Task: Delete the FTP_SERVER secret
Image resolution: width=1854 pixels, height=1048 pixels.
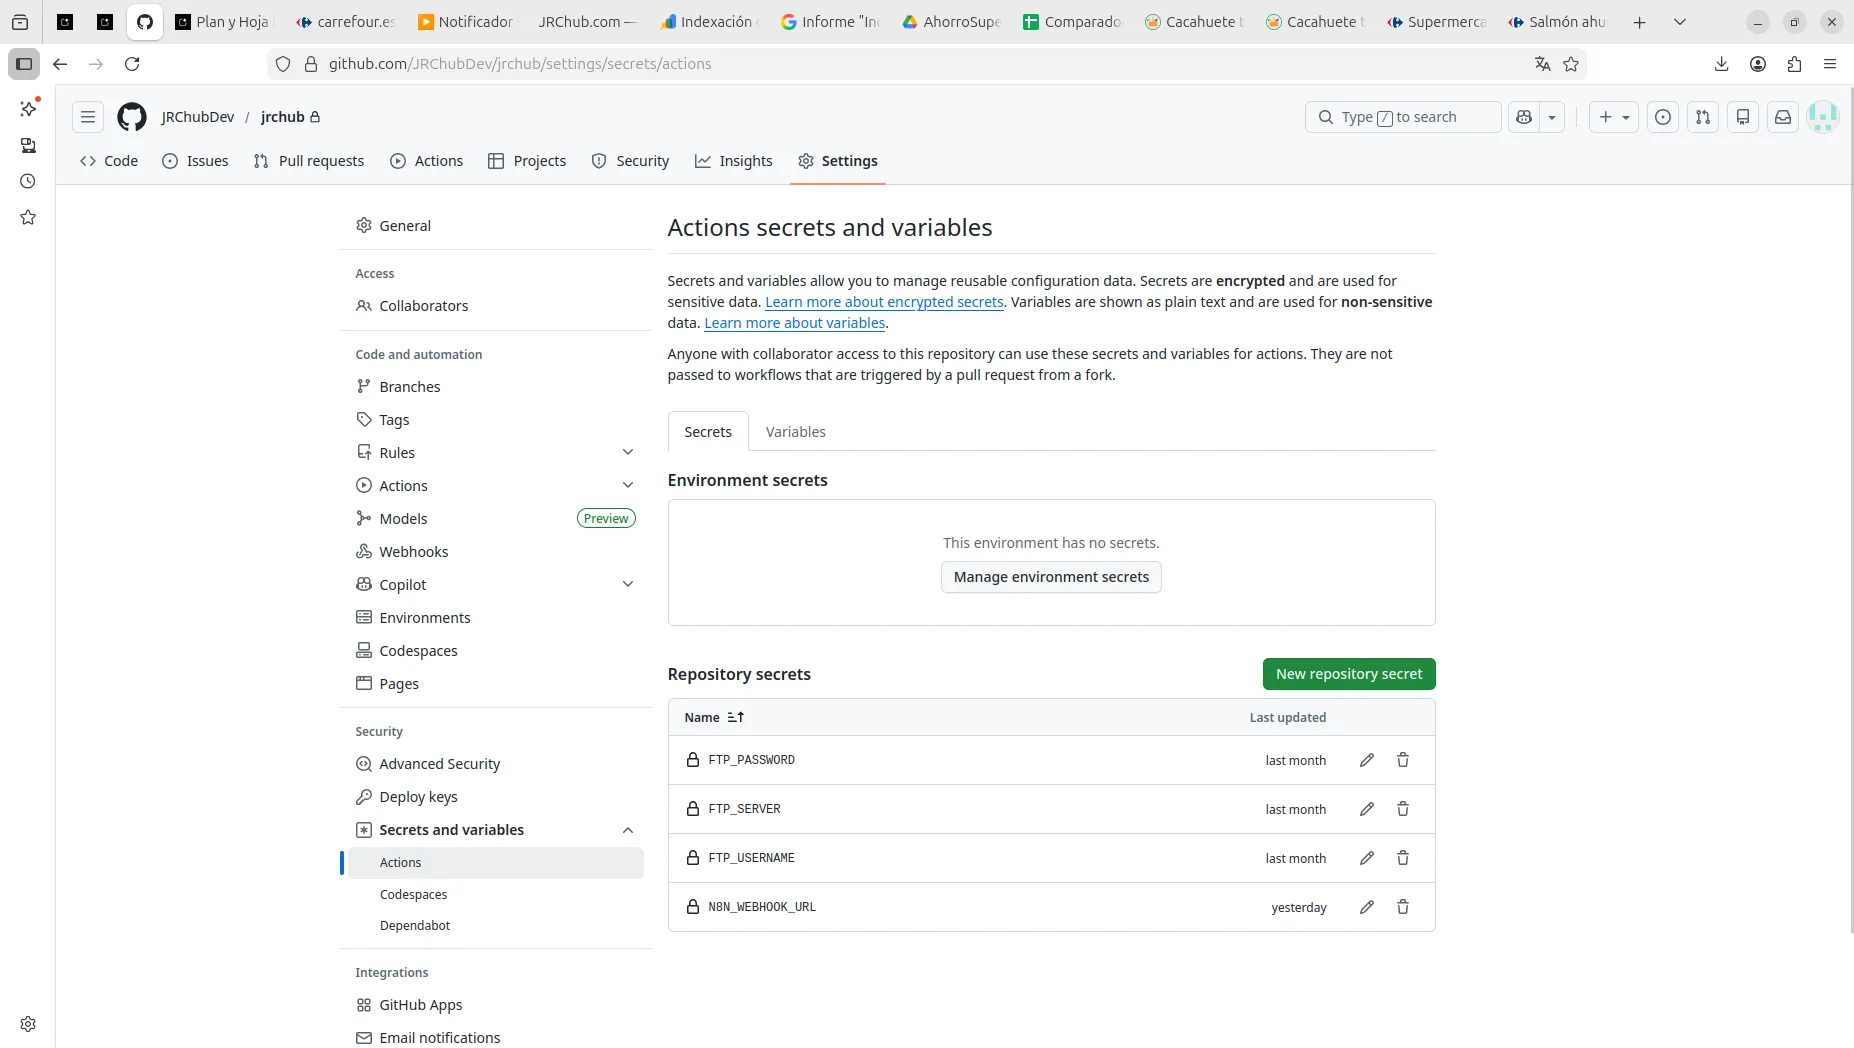Action: click(x=1403, y=809)
